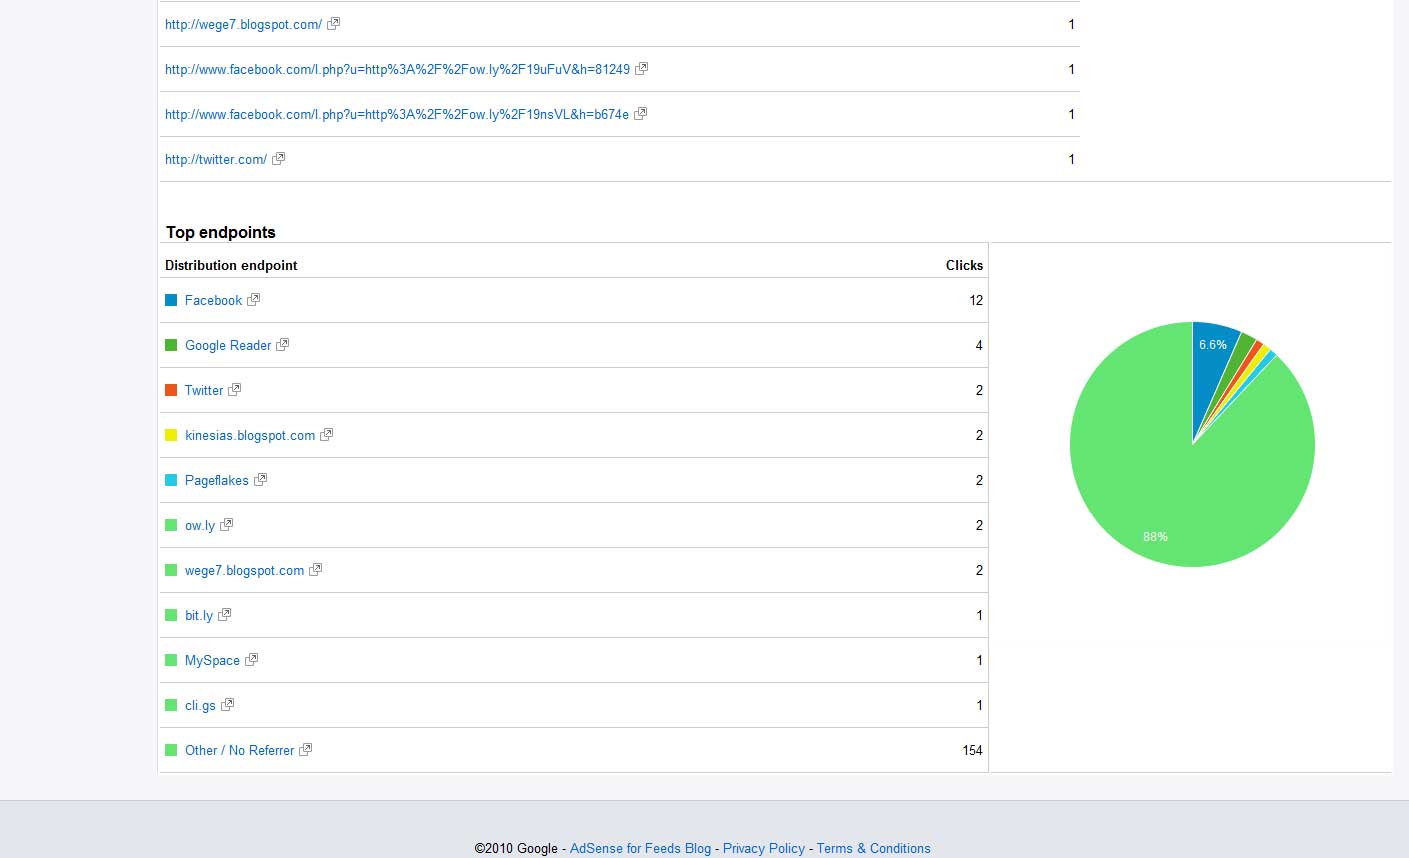Select the orange swatch next to Twitter
1409x858 pixels.
coord(170,390)
